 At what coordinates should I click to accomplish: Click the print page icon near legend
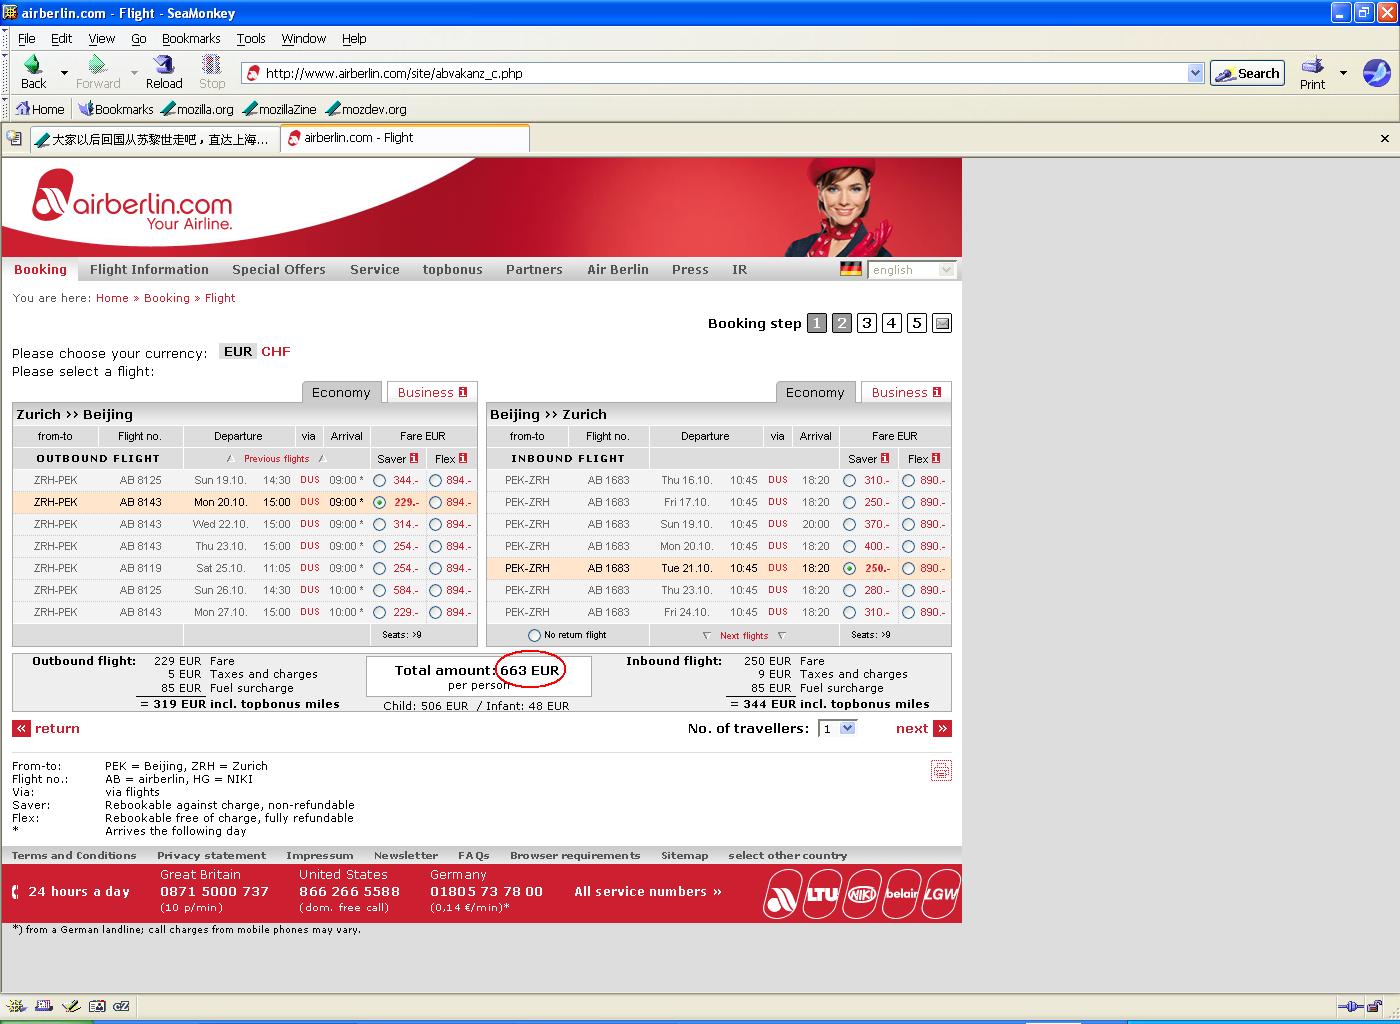point(941,770)
